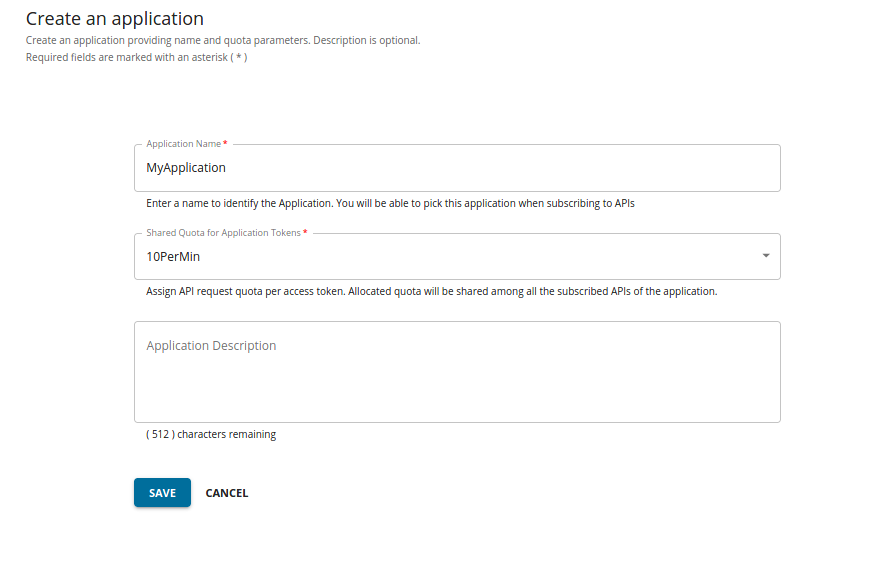This screenshot has width=875, height=575.
Task: Open the Shared Quota dropdown arrow
Action: (x=766, y=256)
